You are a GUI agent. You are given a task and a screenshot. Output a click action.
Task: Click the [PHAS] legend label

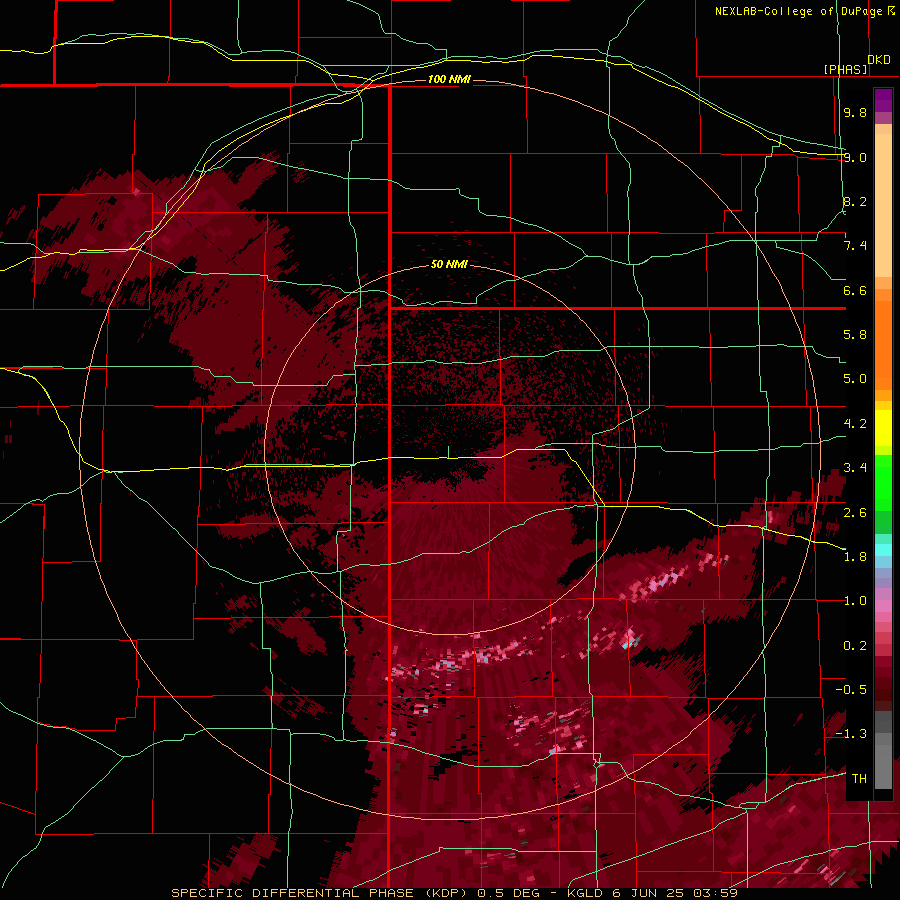845,69
